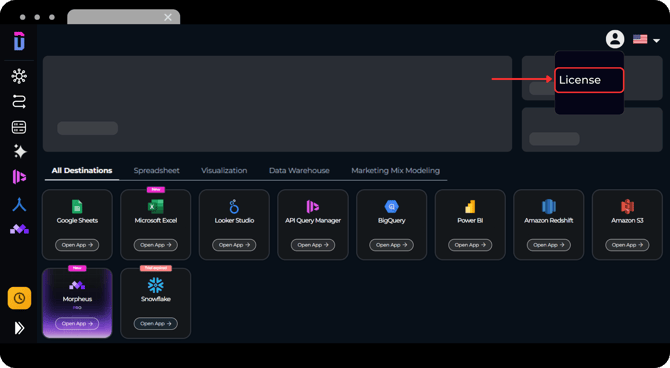Open App for Google Sheets
This screenshot has width=670, height=368.
point(77,245)
